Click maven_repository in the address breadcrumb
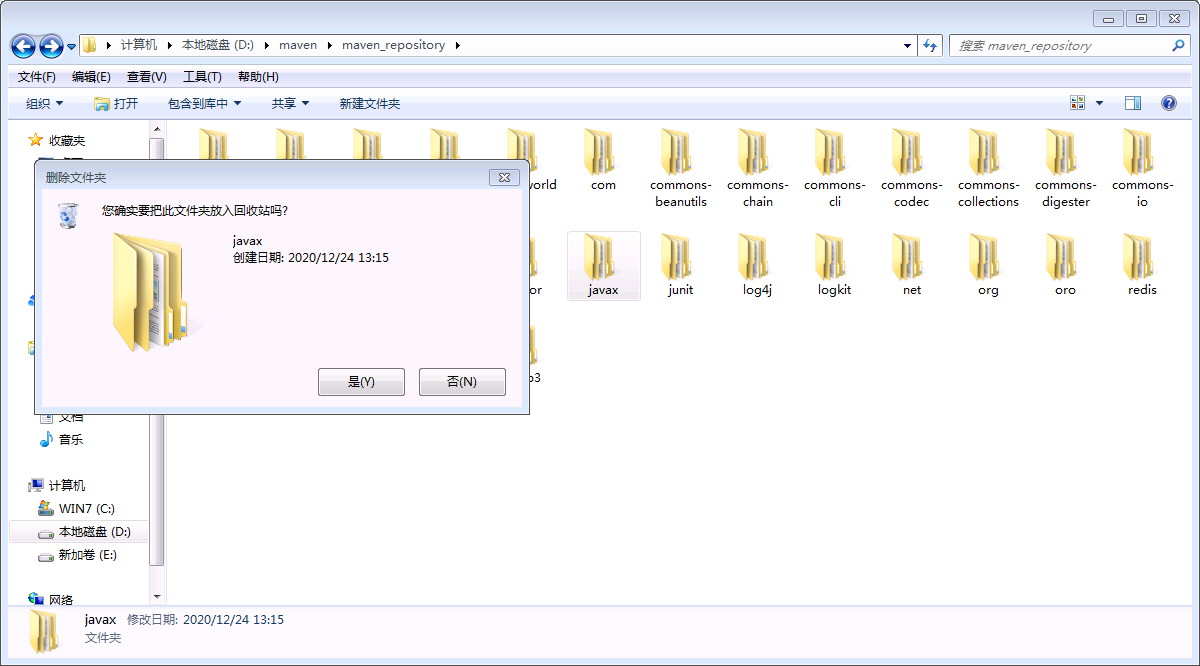 point(393,45)
